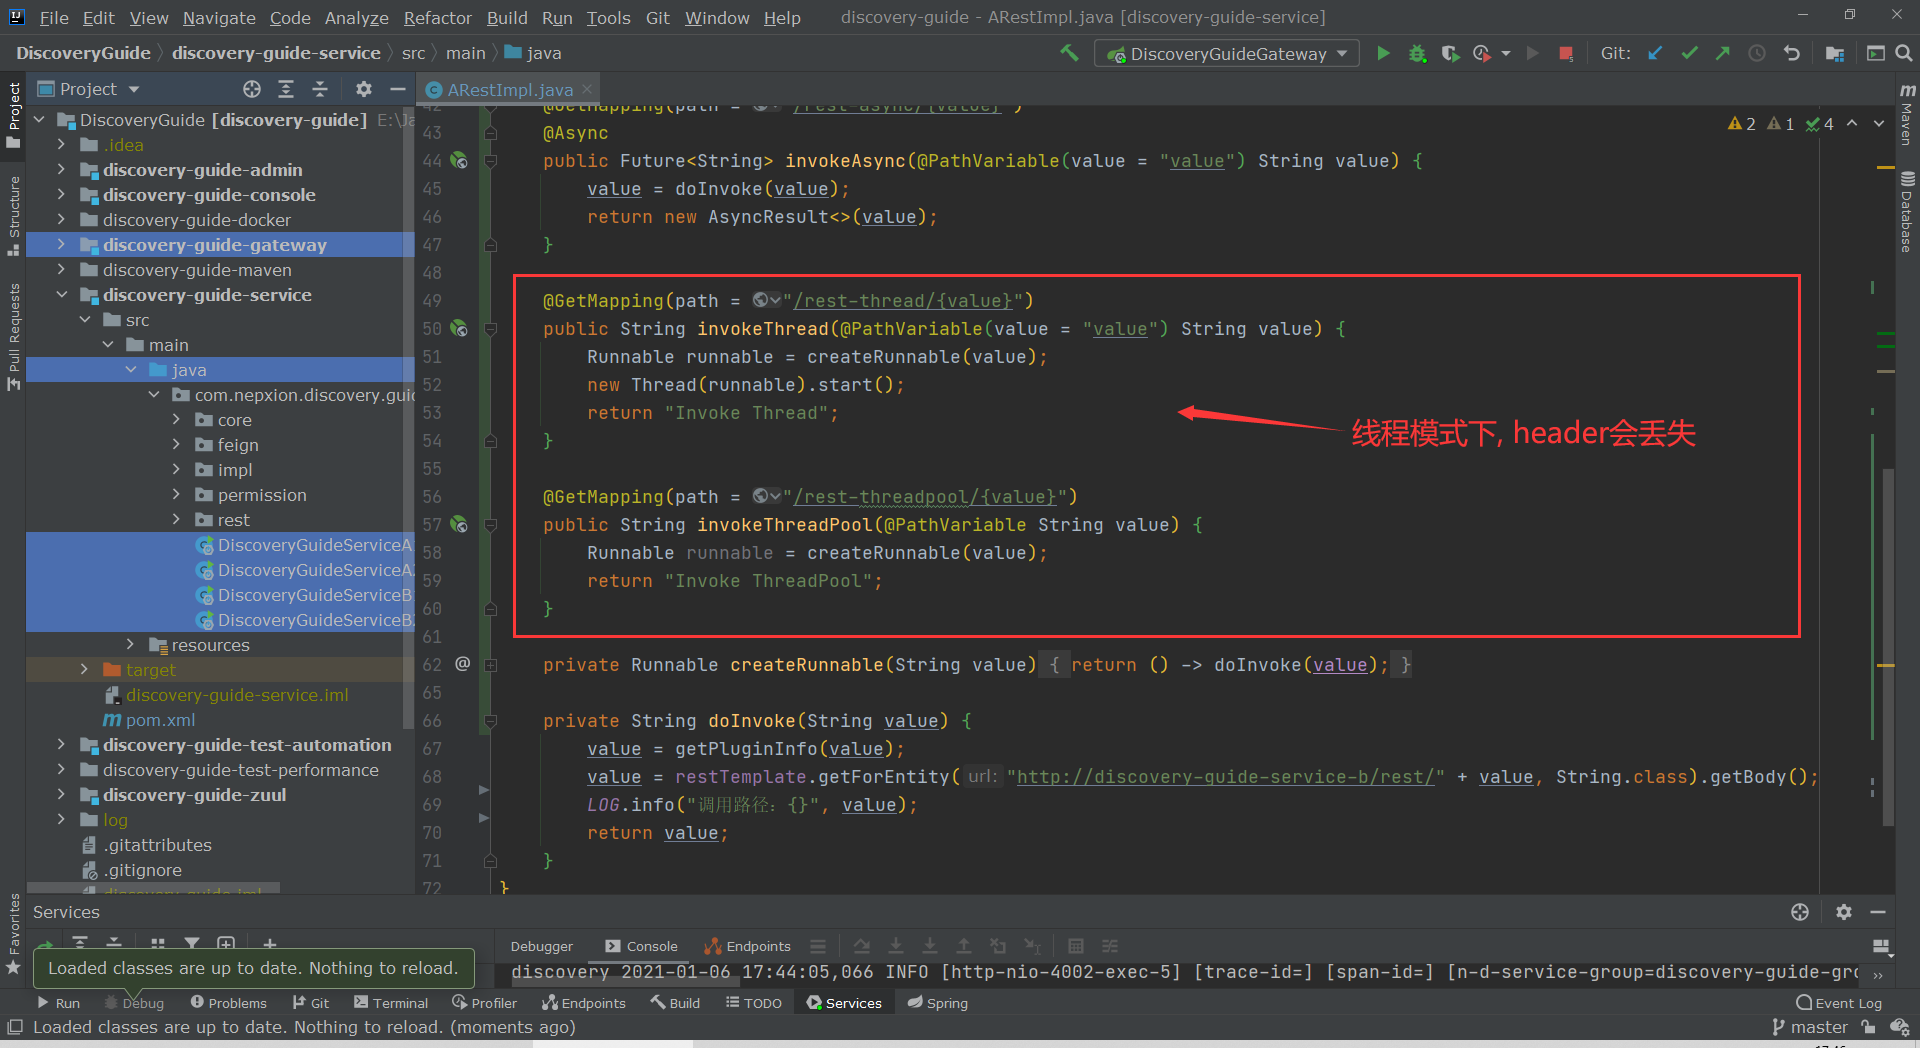This screenshot has height=1048, width=1920.
Task: Commit changes to Git
Action: pos(1689,53)
